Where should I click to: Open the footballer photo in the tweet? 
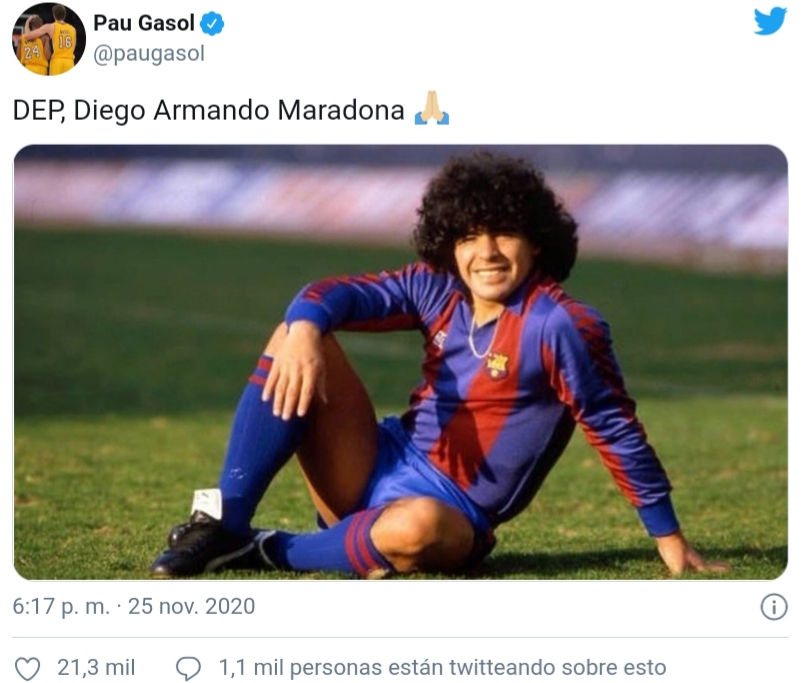(x=400, y=362)
